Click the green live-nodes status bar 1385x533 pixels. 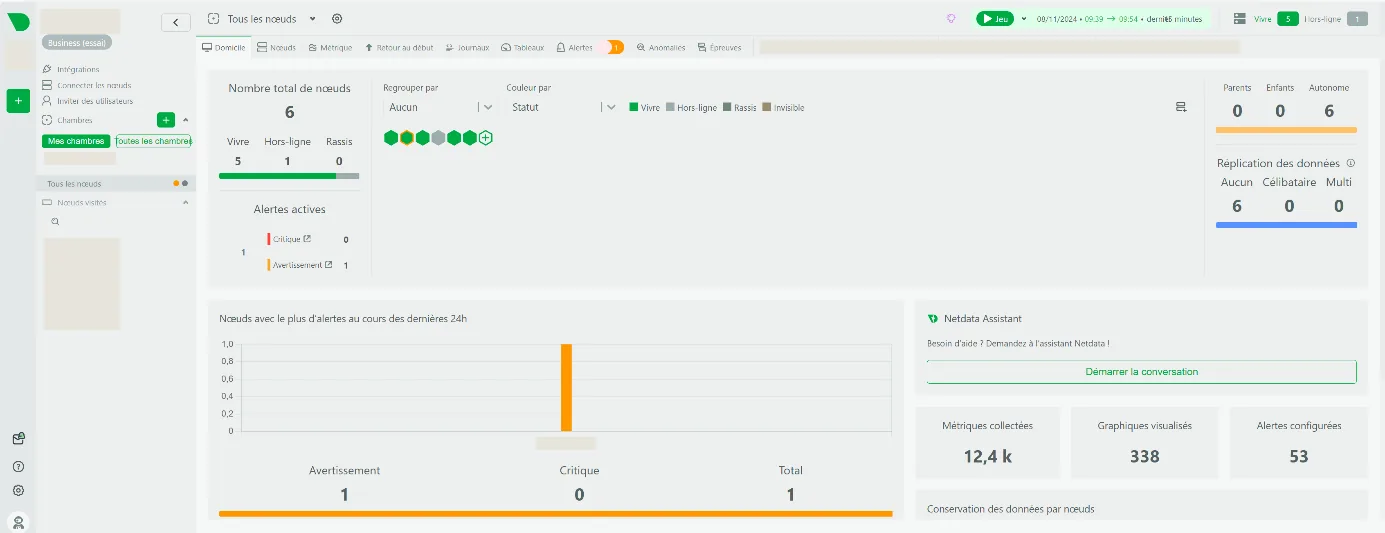pyautogui.click(x=277, y=176)
